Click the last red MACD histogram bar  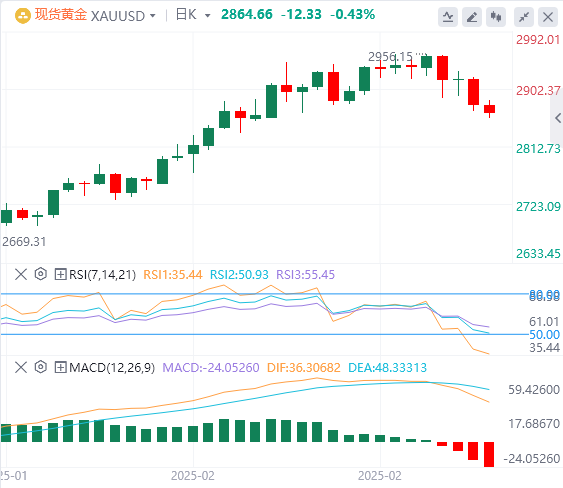point(489,454)
